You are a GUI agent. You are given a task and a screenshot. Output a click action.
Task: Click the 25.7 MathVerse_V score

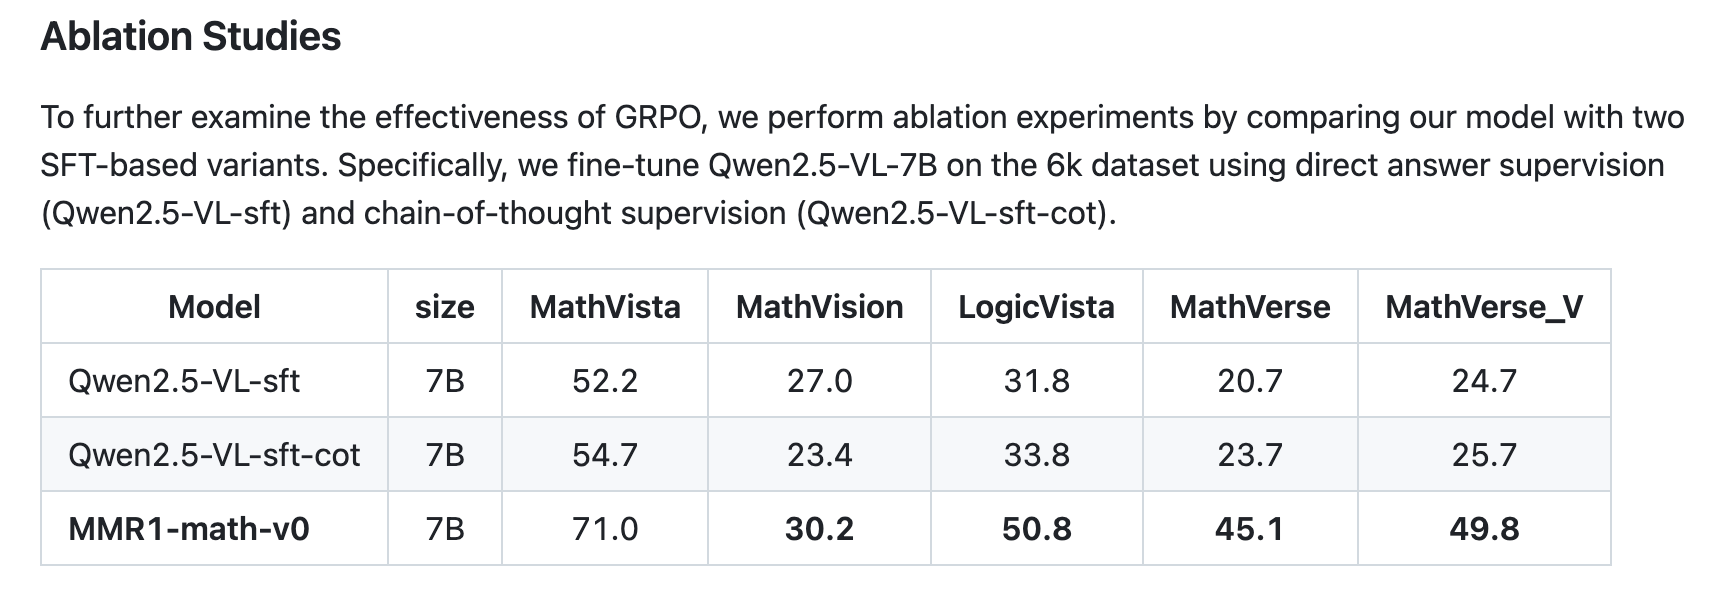tap(1484, 455)
